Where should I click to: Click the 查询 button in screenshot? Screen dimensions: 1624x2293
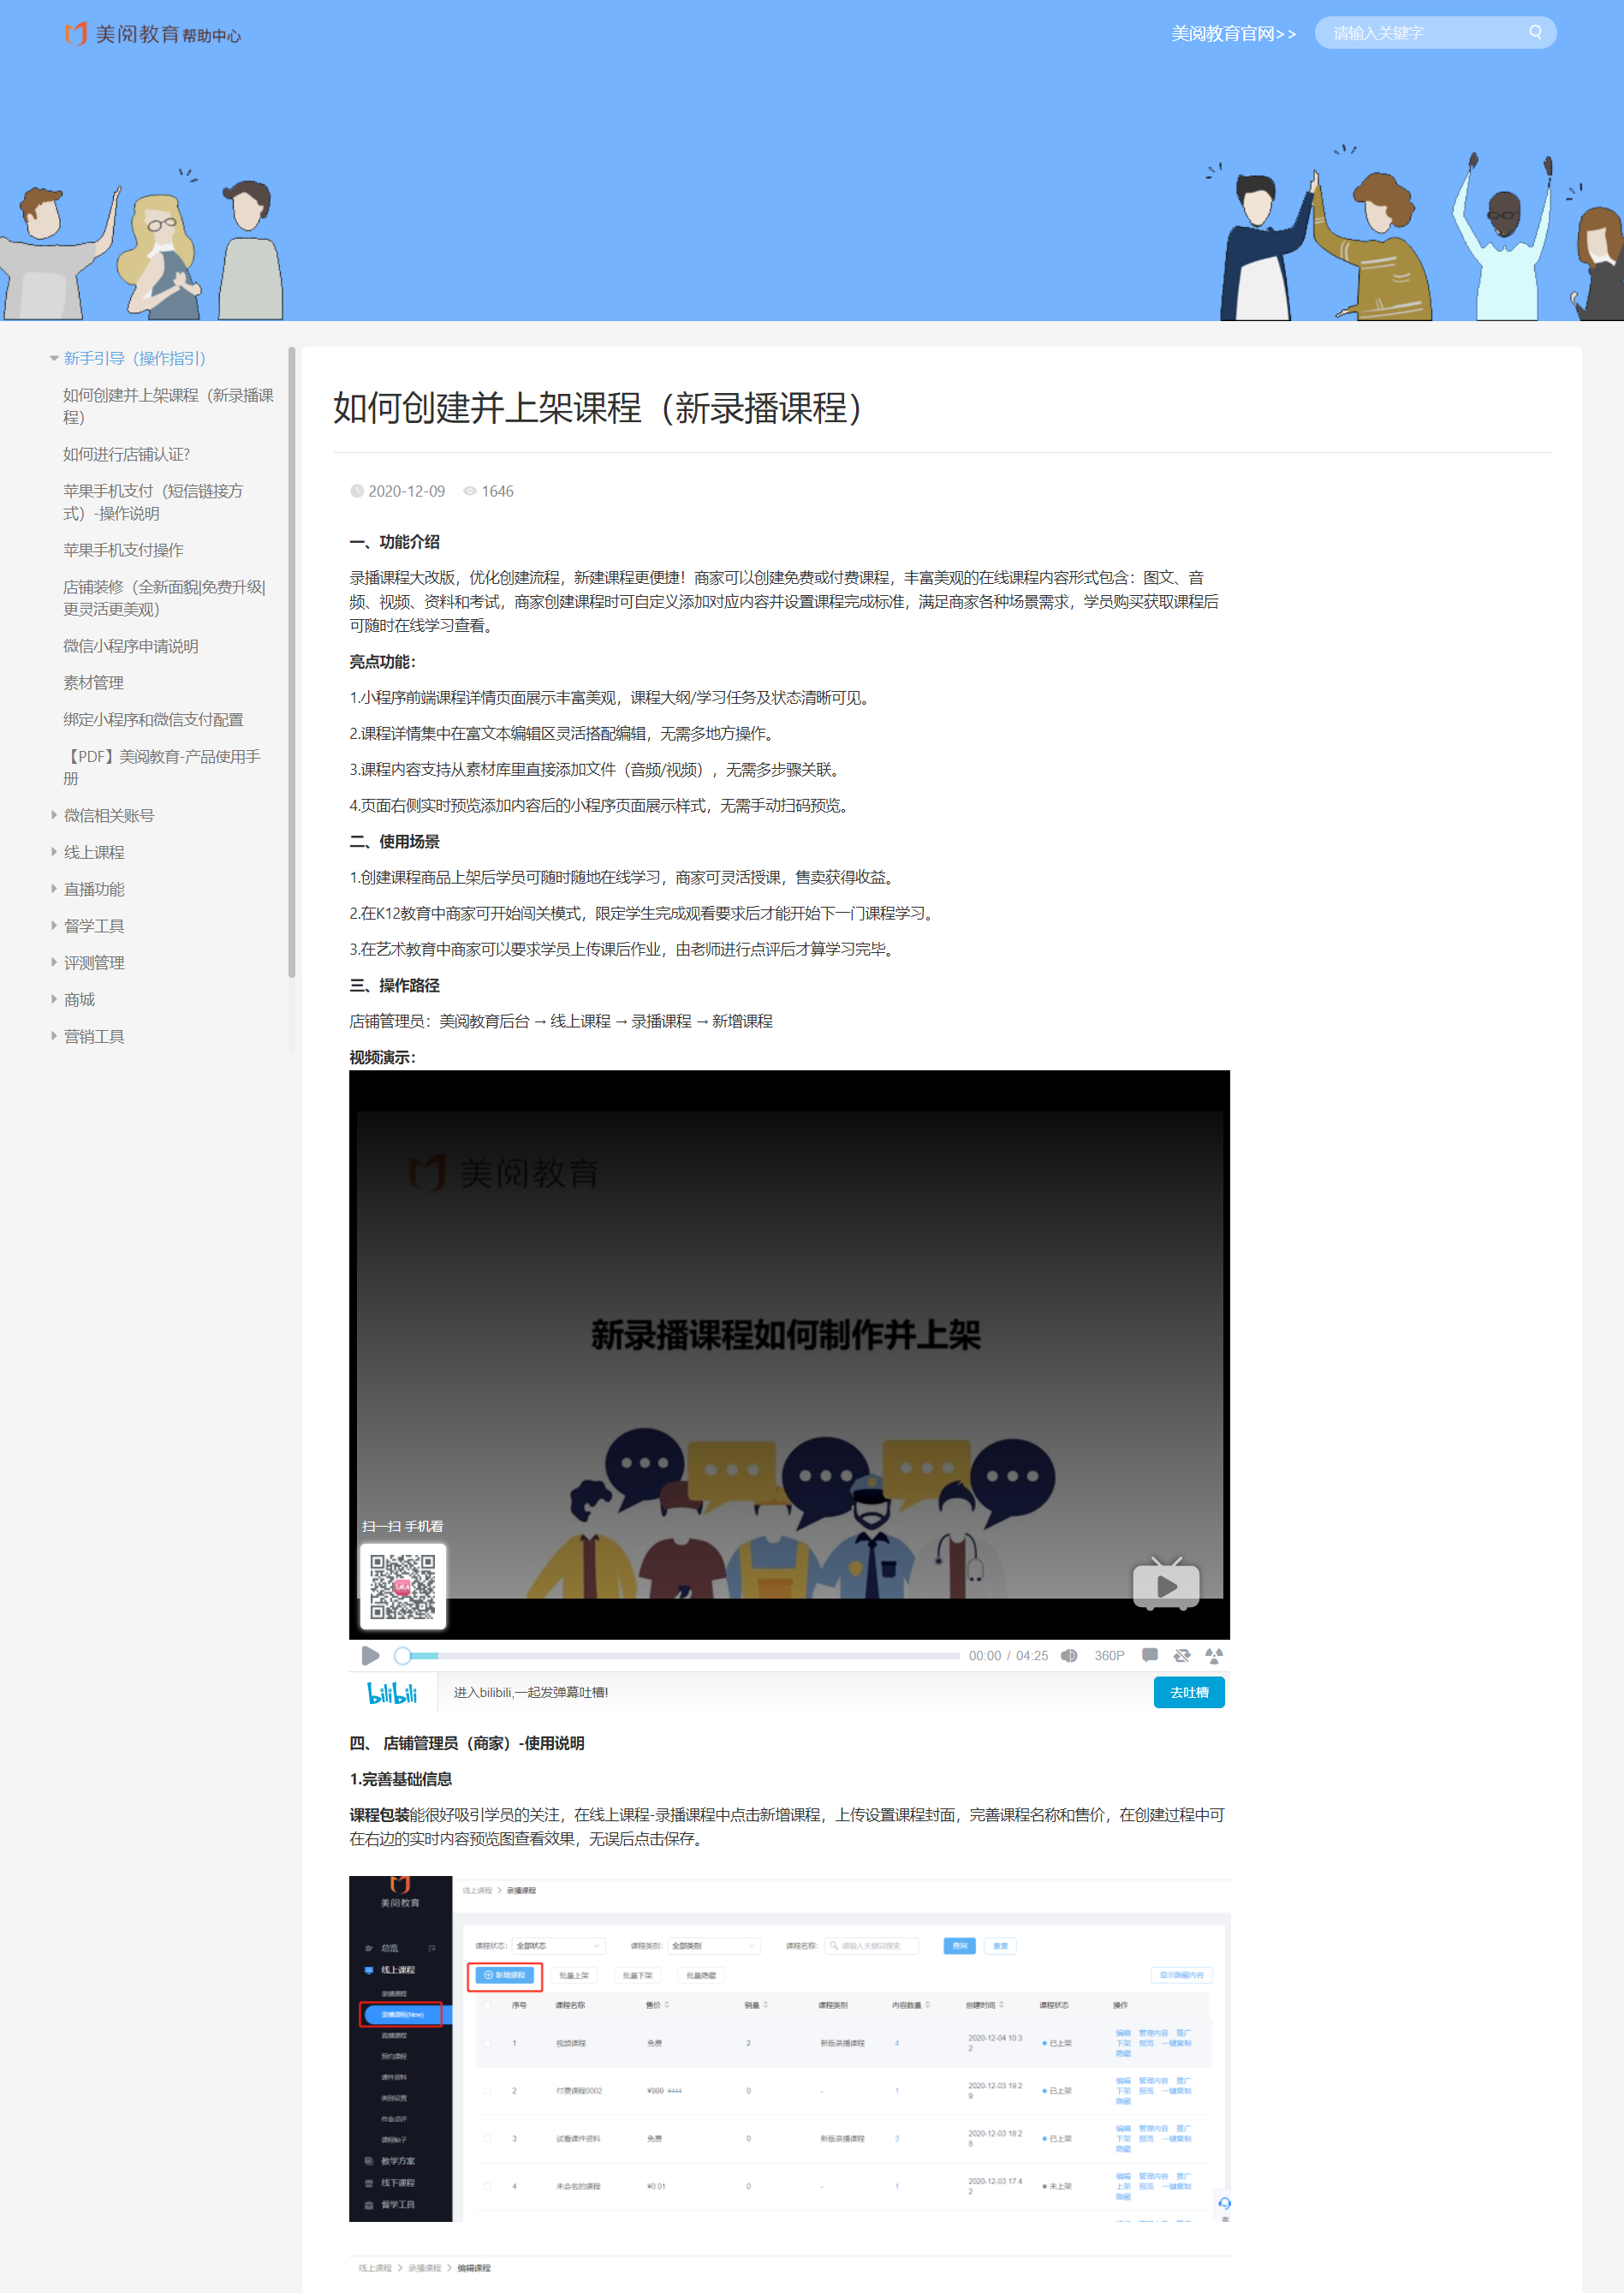pyautogui.click(x=959, y=1946)
